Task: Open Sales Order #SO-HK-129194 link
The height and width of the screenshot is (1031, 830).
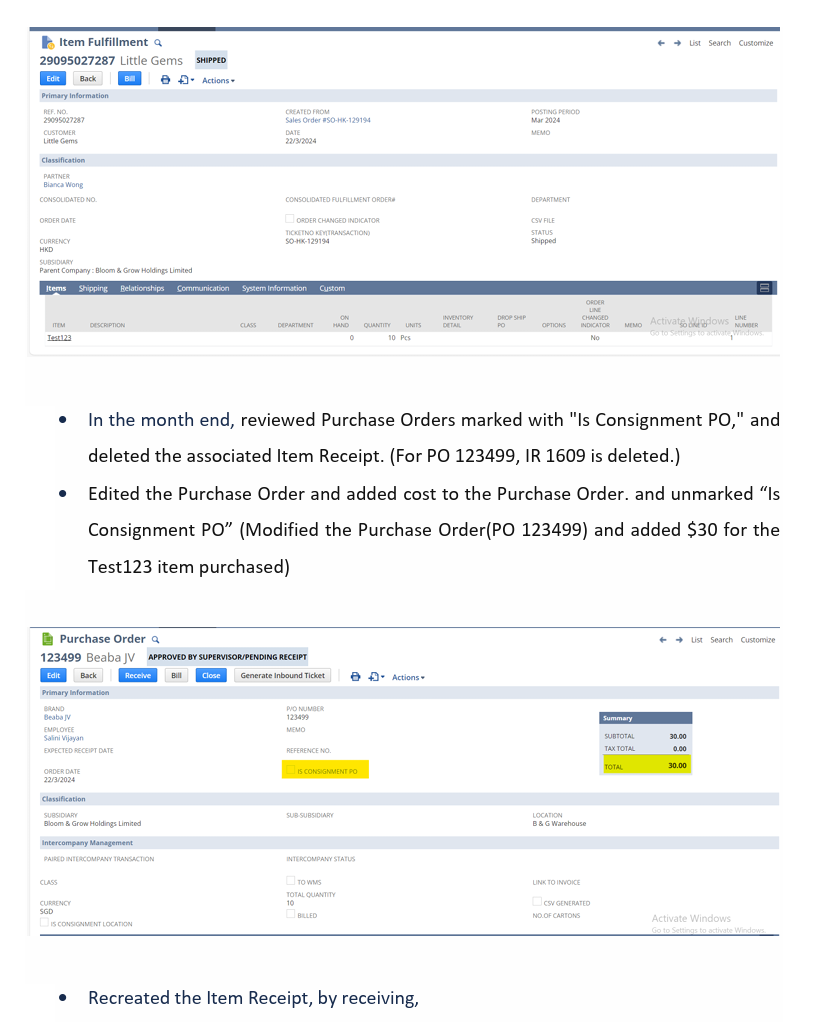Action: (328, 120)
